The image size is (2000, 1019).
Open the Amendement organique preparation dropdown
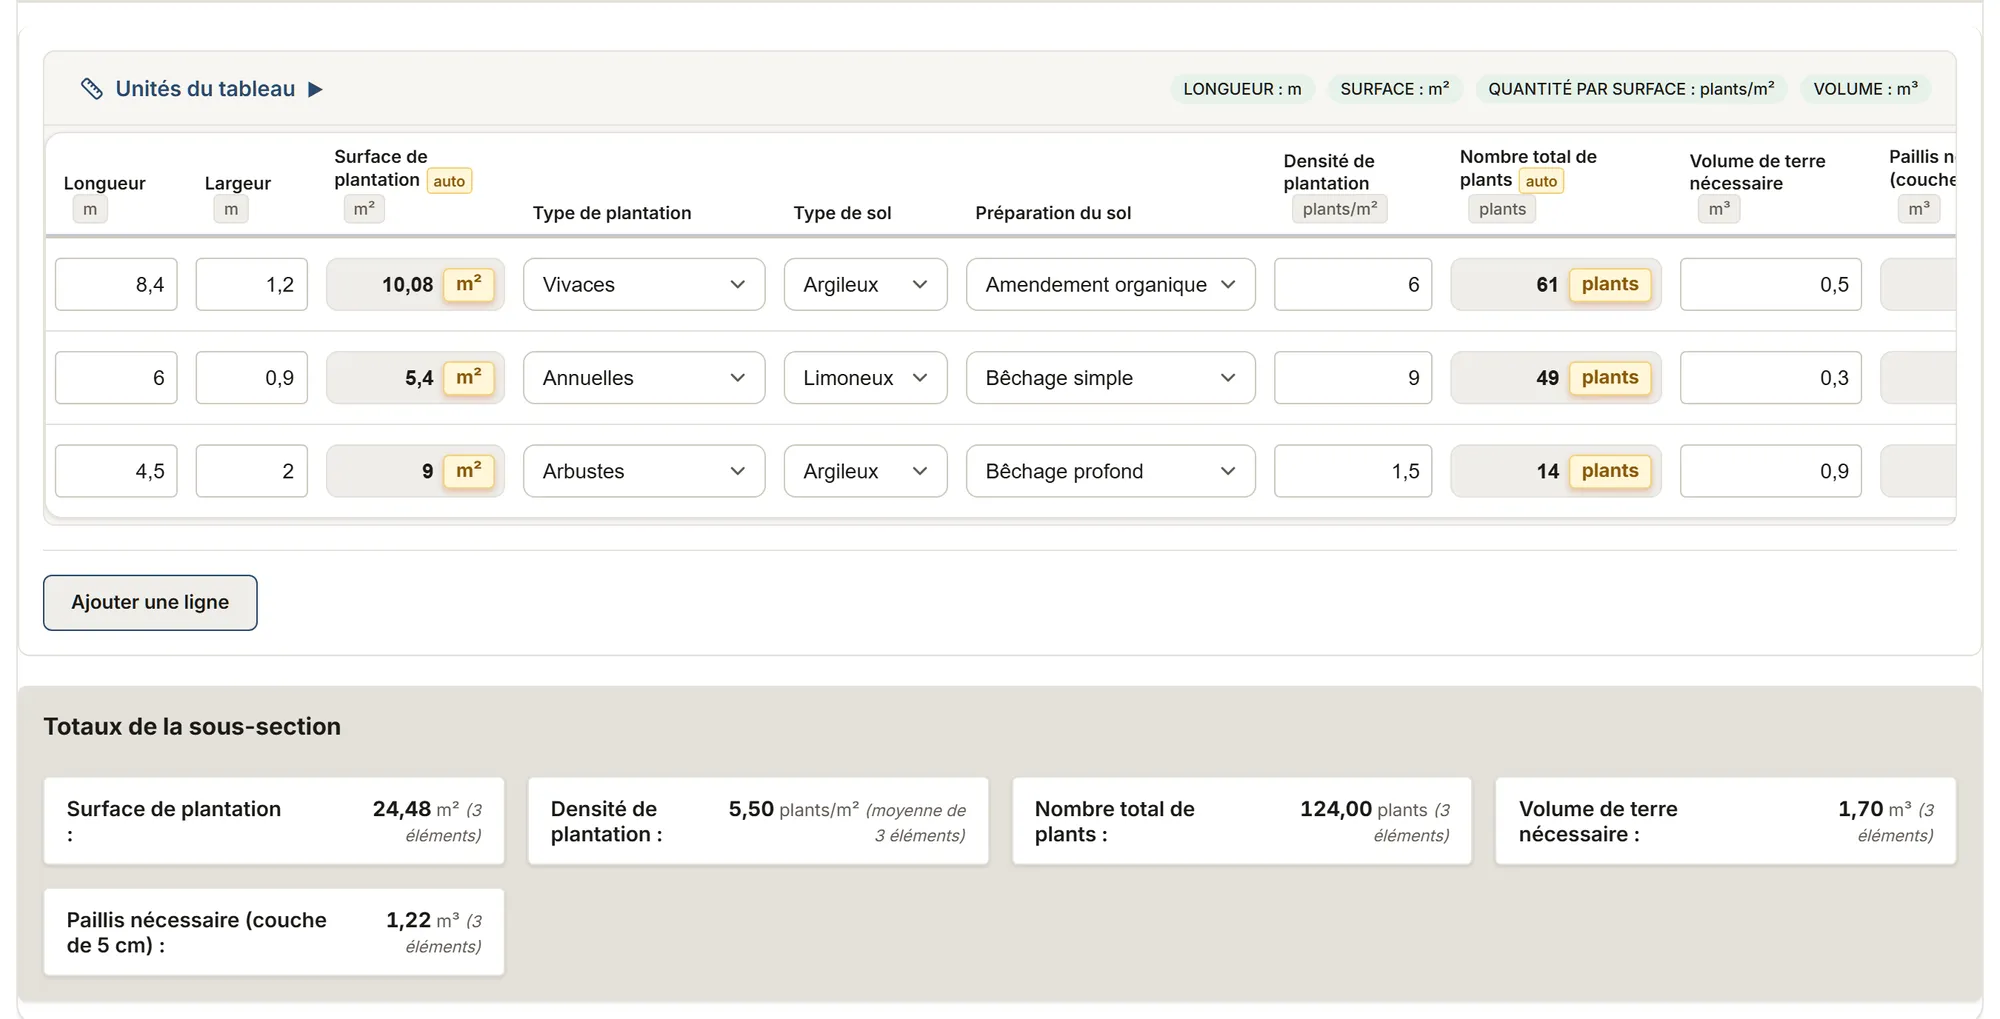click(1110, 284)
